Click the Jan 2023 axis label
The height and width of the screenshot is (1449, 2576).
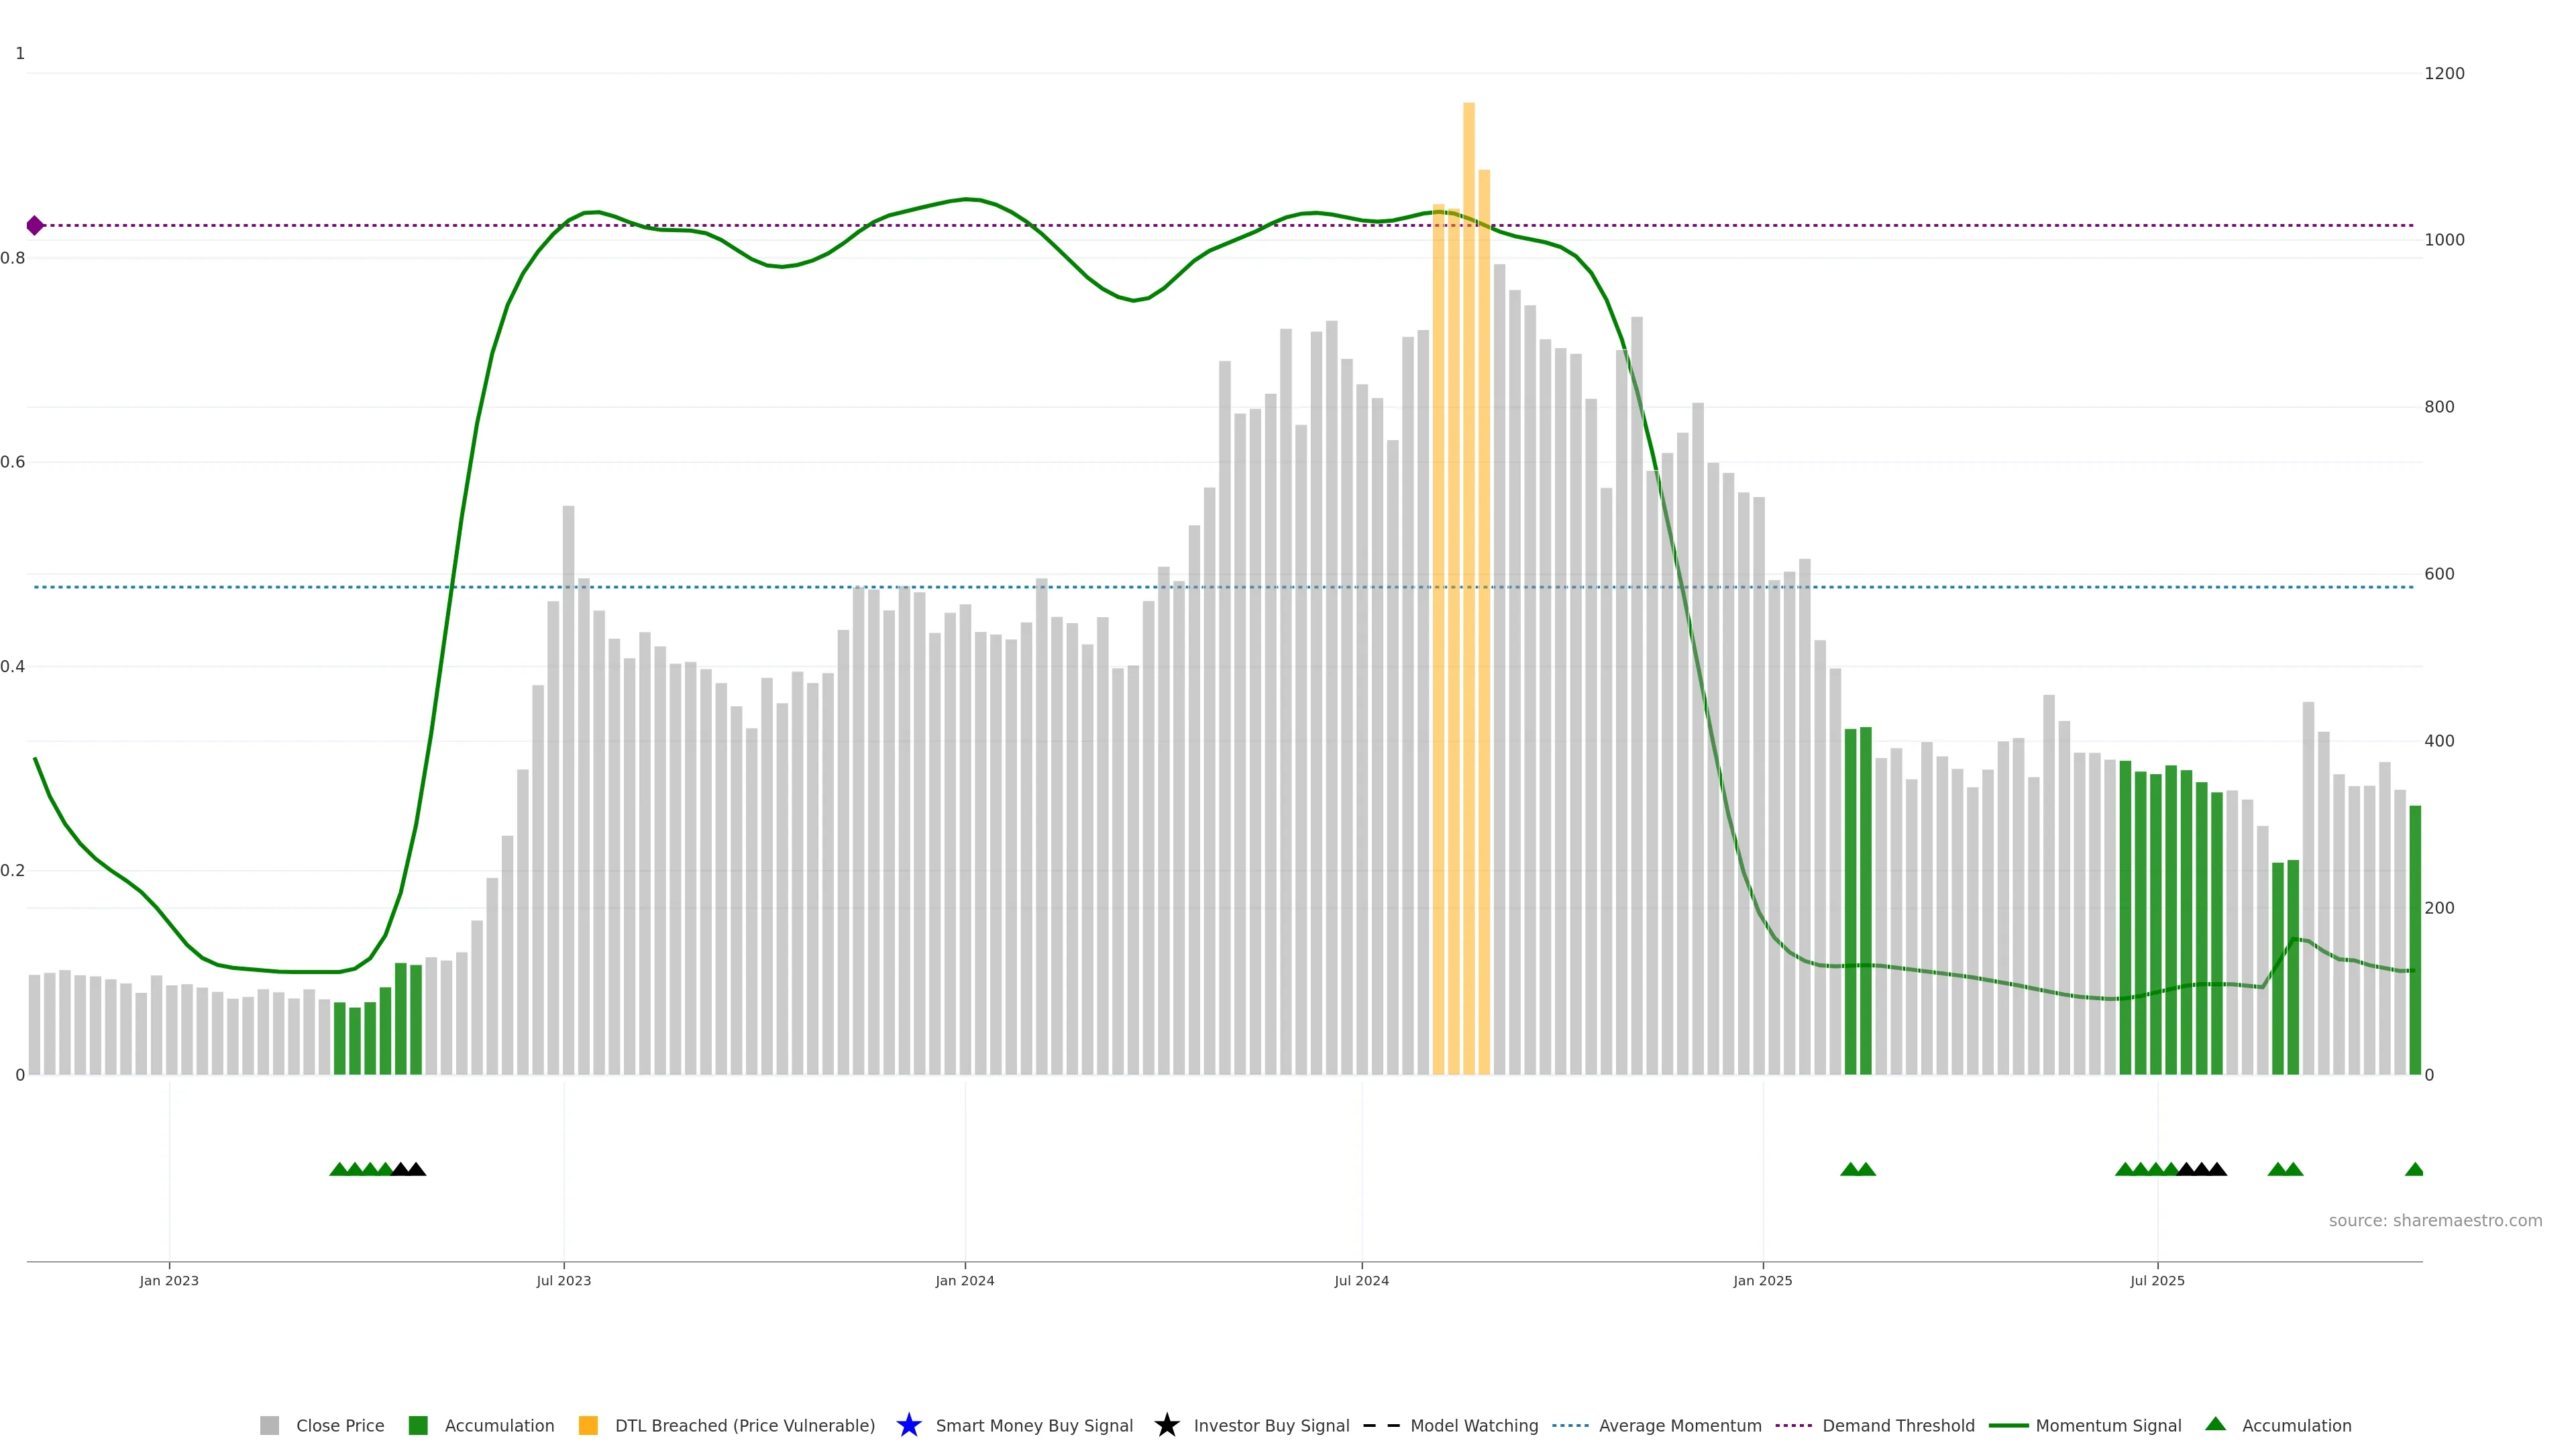(x=169, y=1280)
